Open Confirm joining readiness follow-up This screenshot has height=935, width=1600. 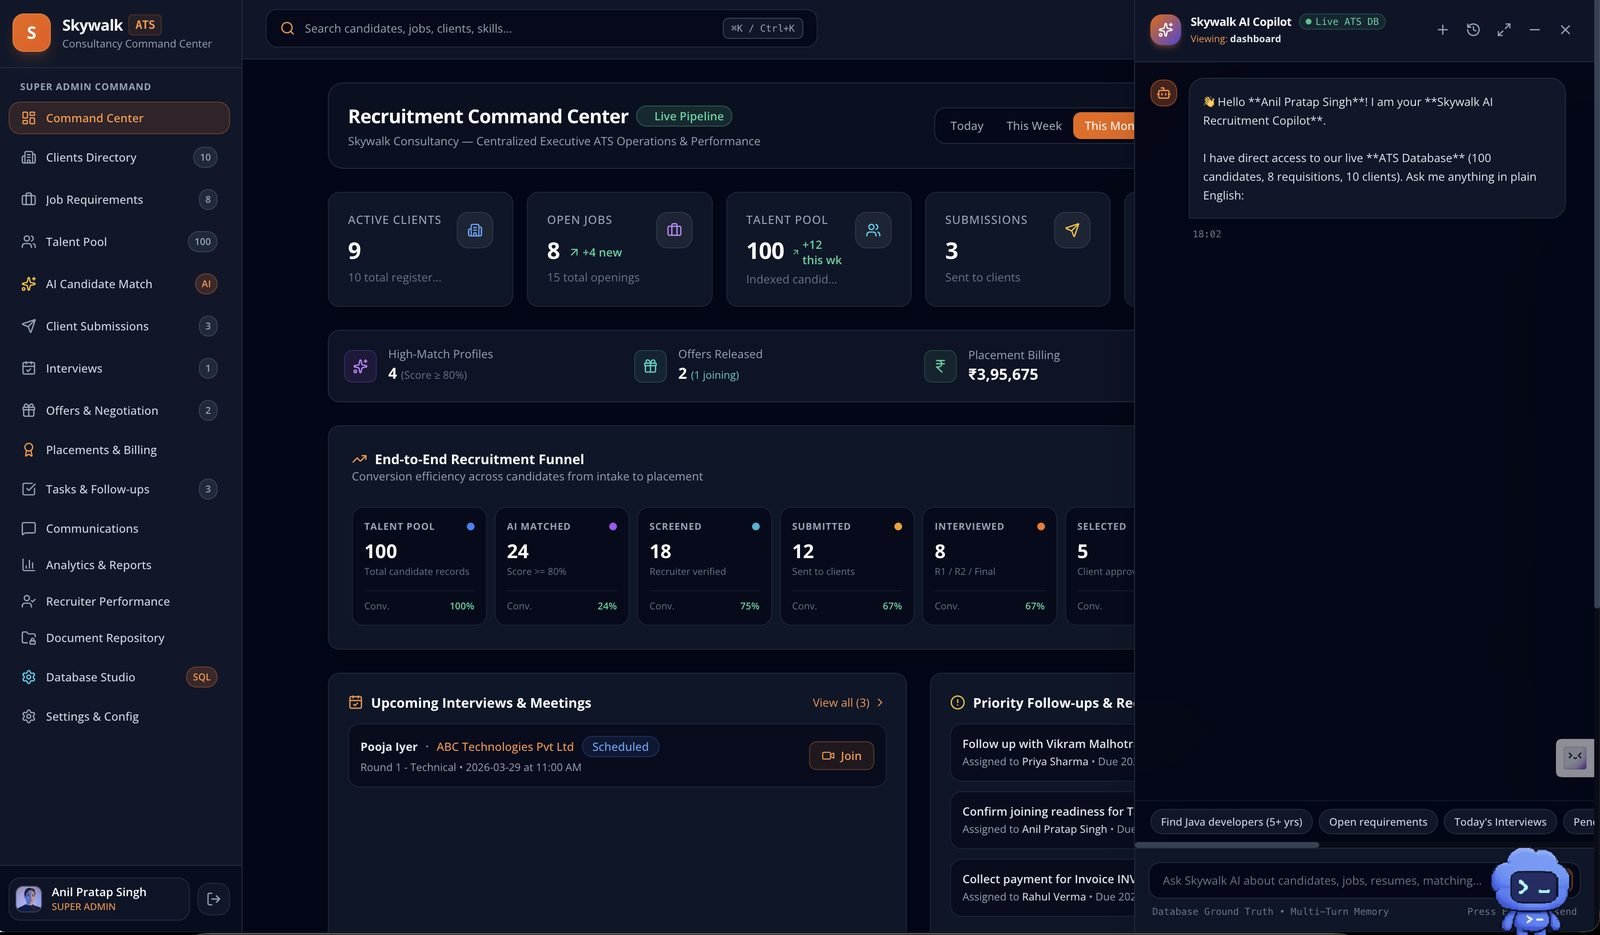click(x=1042, y=820)
